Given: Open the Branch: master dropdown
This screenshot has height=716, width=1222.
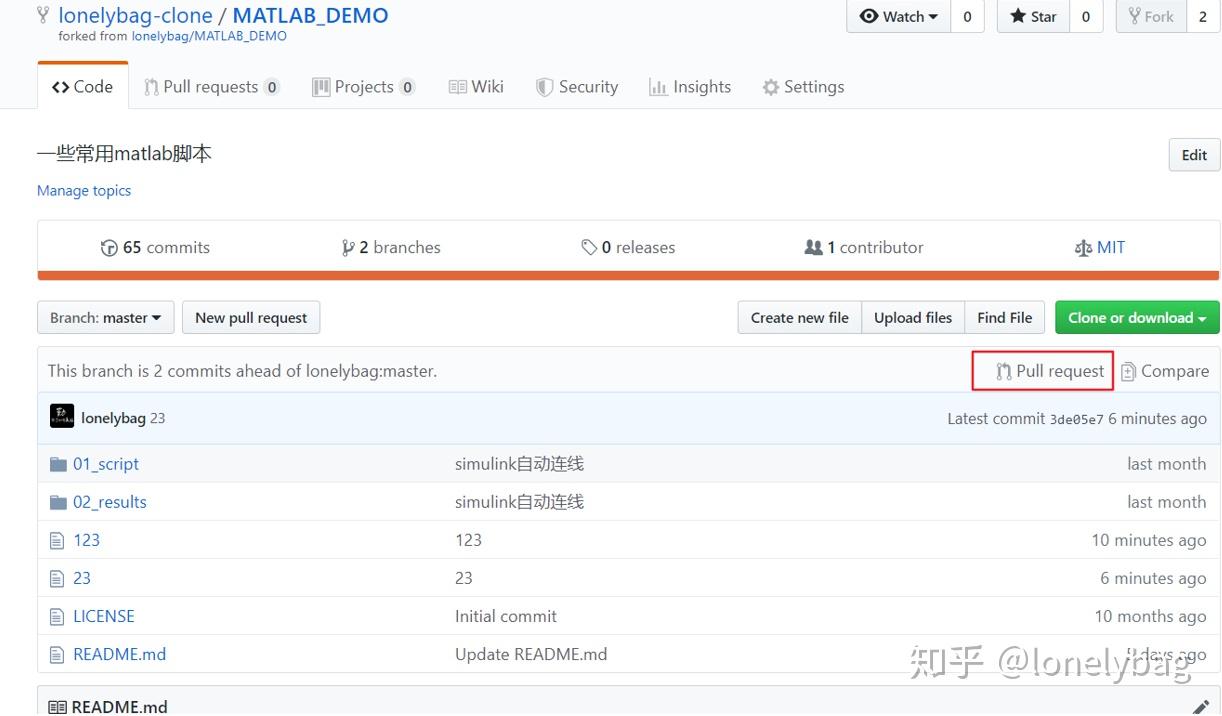Looking at the screenshot, I should point(105,317).
